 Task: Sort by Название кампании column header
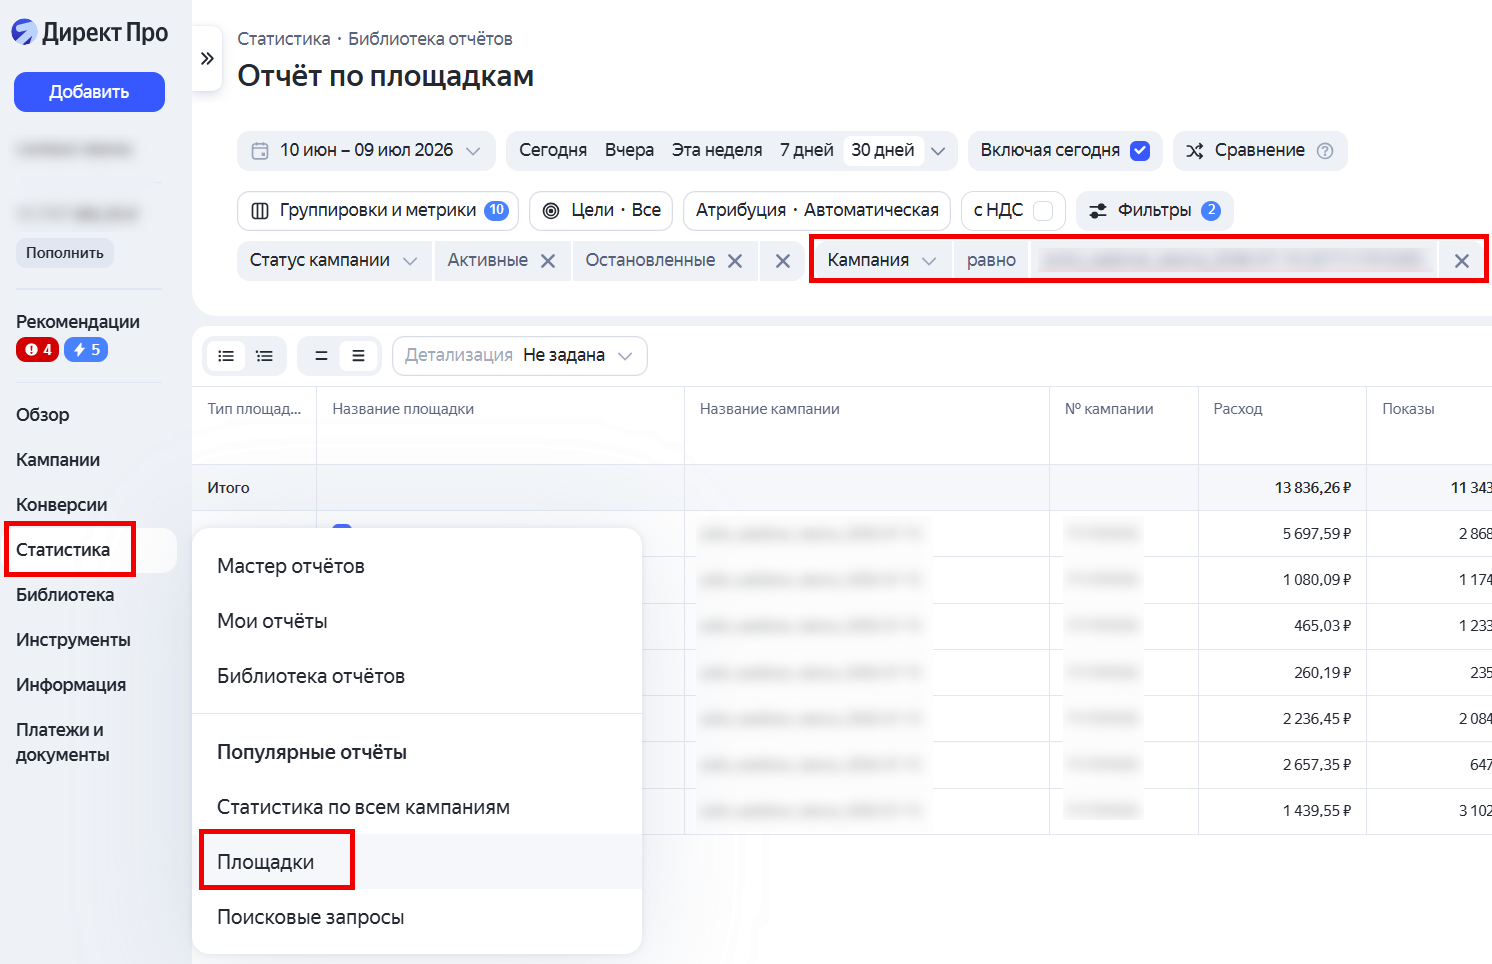(x=770, y=409)
